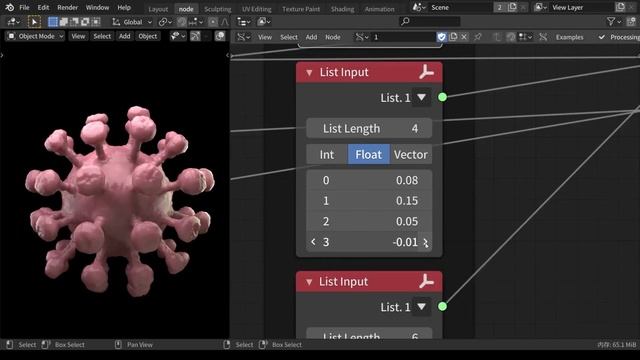Screen dimensions: 640x360
Task: Open the Object Mode dropdown
Action: coord(36,36)
